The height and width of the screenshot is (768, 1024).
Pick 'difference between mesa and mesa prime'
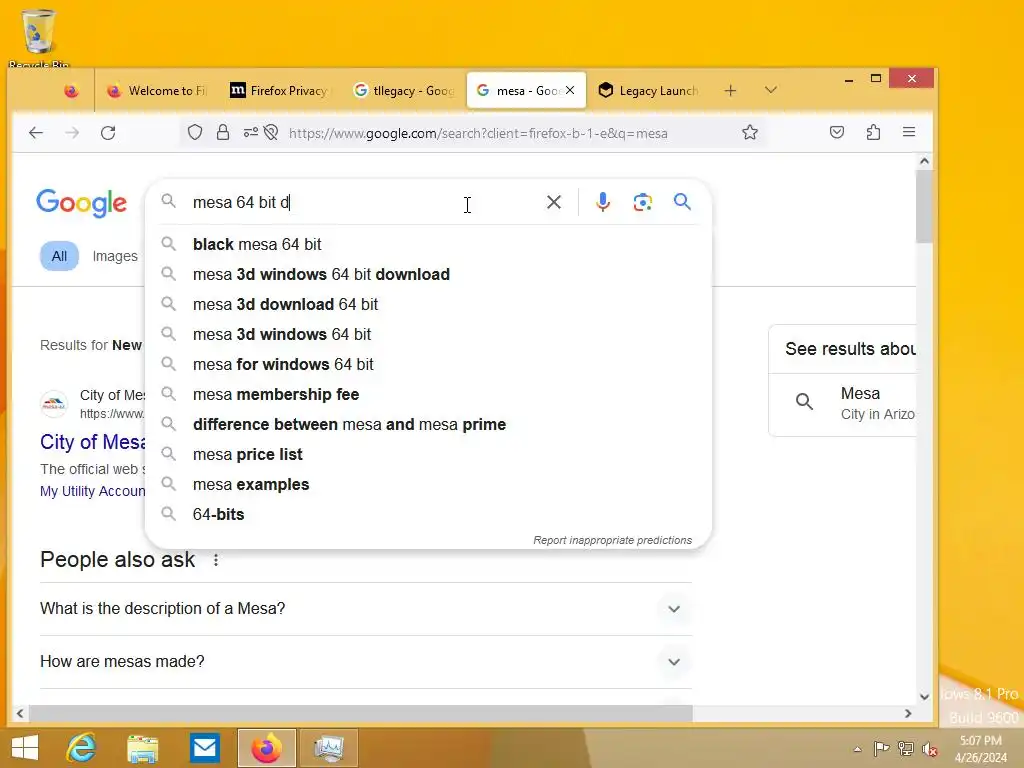pos(428,424)
